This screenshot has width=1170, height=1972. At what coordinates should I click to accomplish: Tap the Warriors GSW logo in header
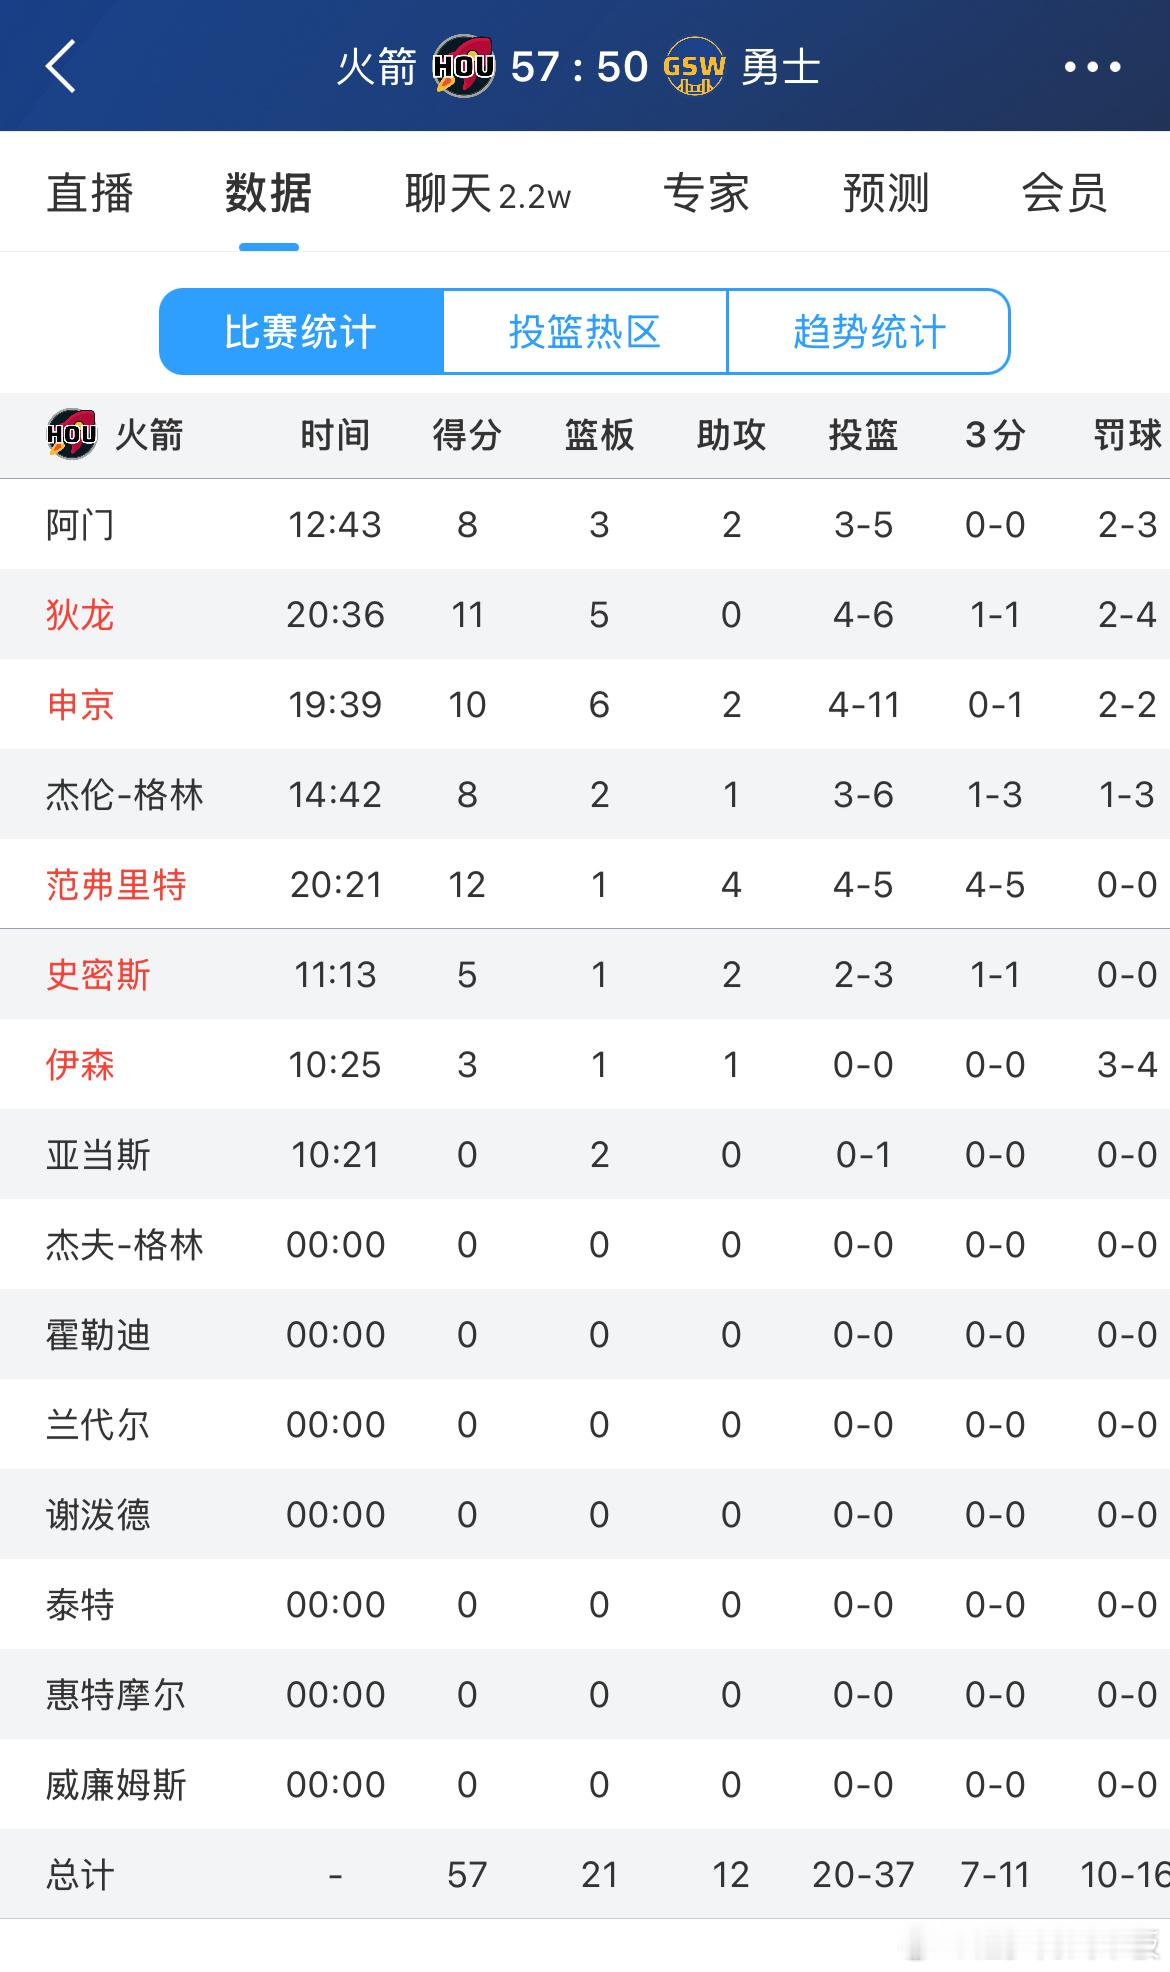point(694,66)
